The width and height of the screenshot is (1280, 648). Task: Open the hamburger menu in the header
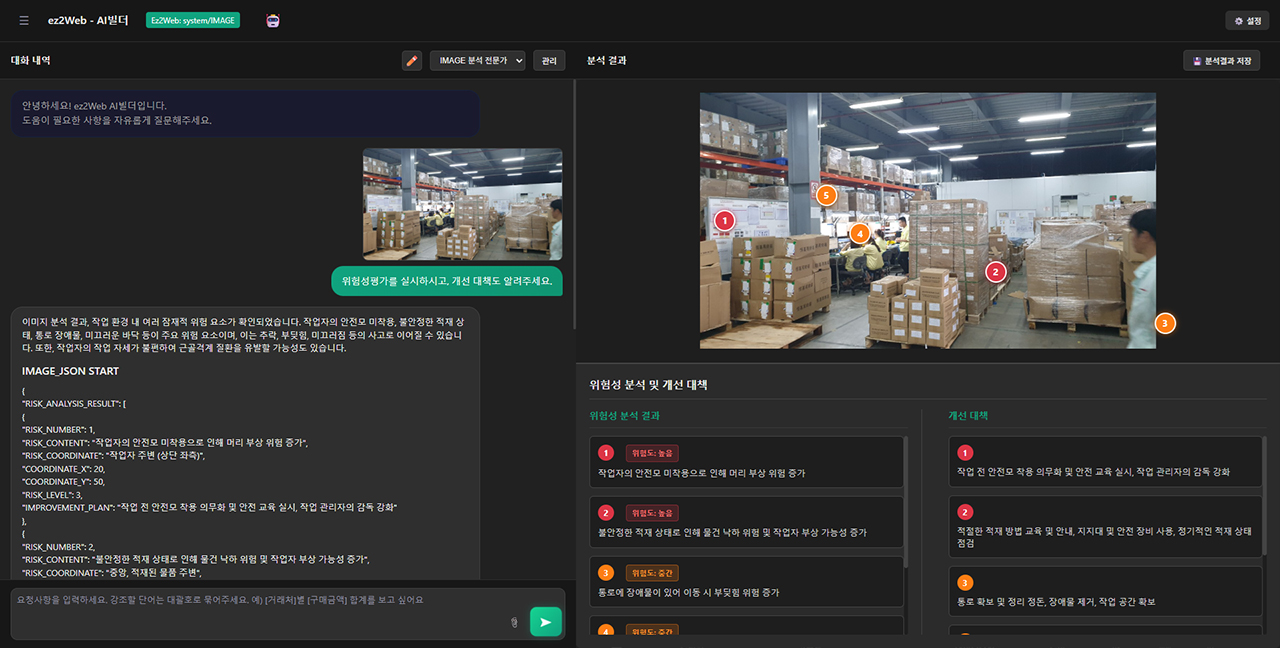point(24,20)
